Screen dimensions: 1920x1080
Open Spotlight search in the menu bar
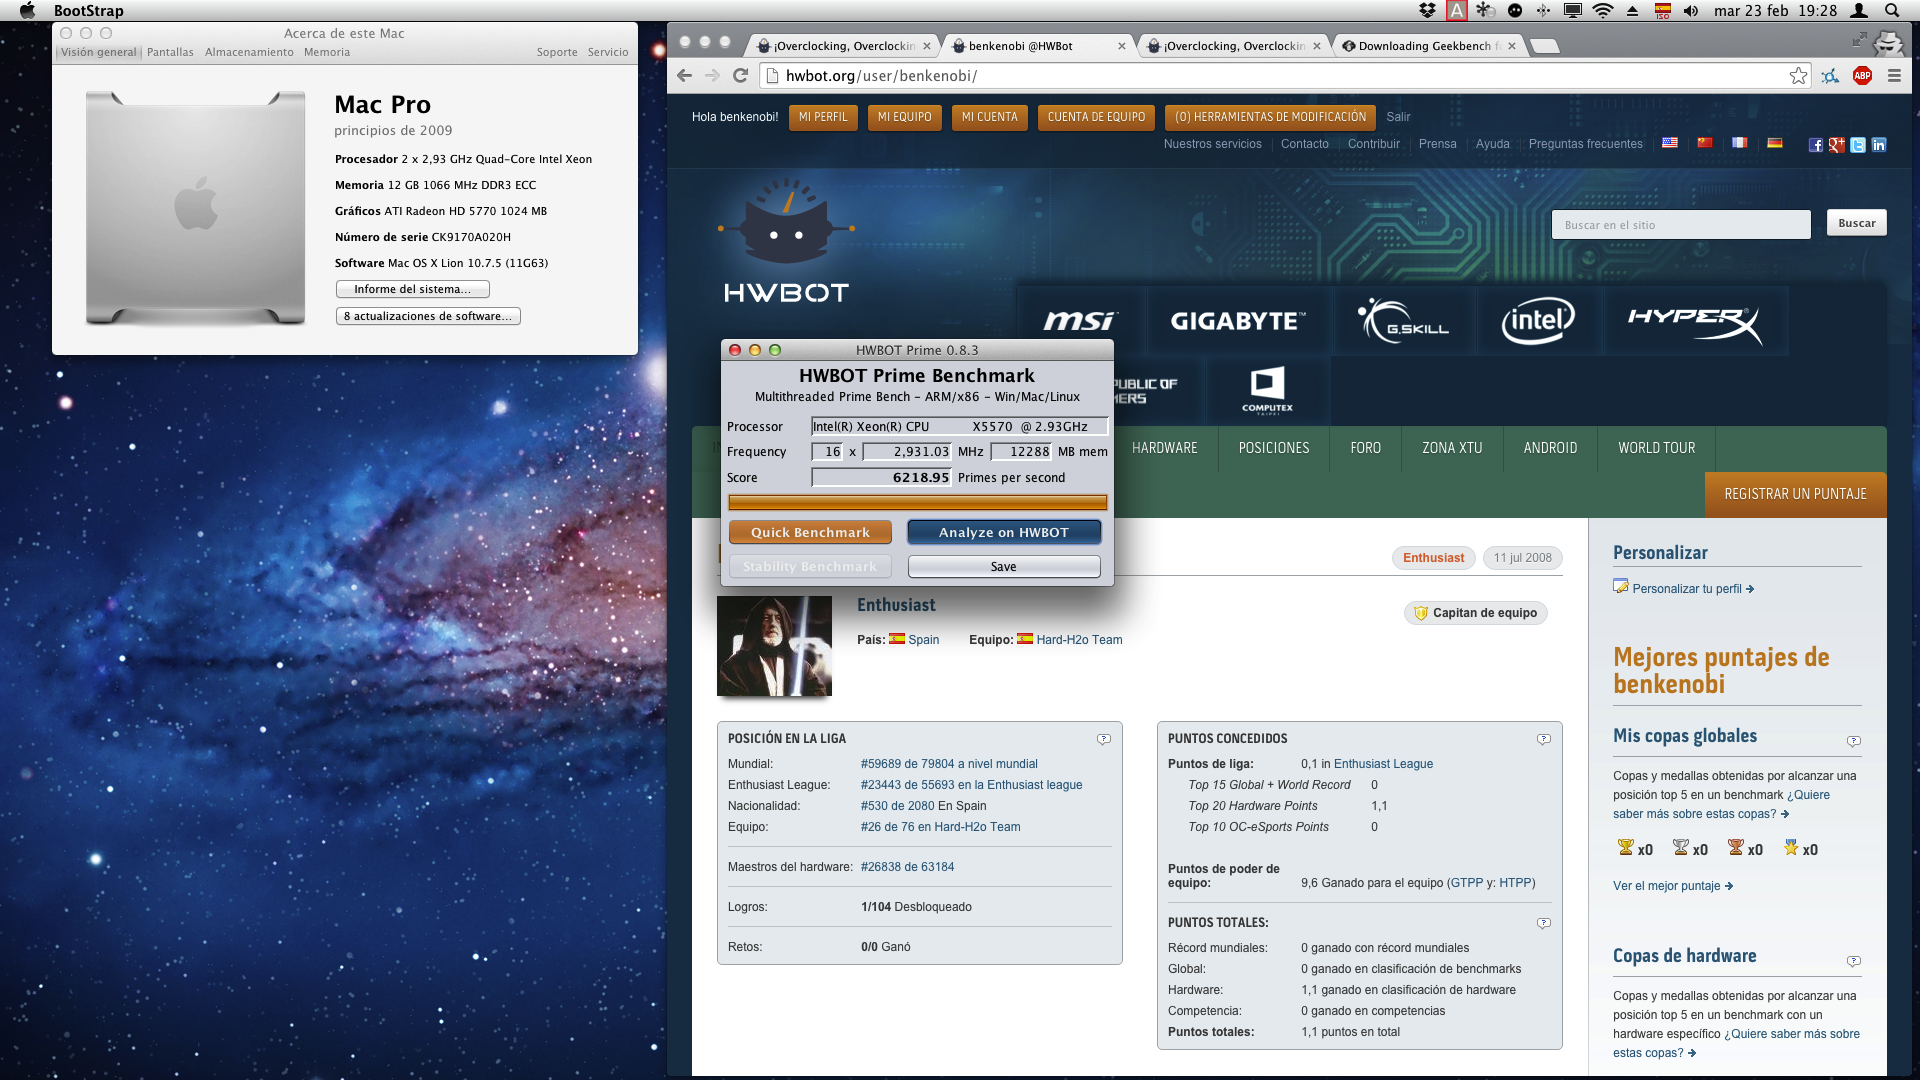tap(1892, 10)
